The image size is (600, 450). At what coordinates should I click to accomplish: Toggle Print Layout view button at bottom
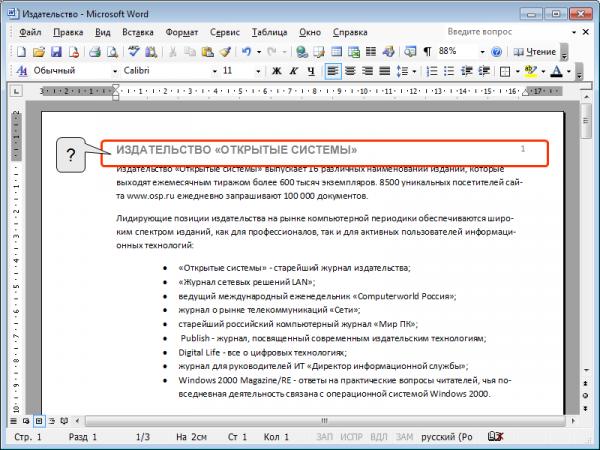pyautogui.click(x=39, y=421)
